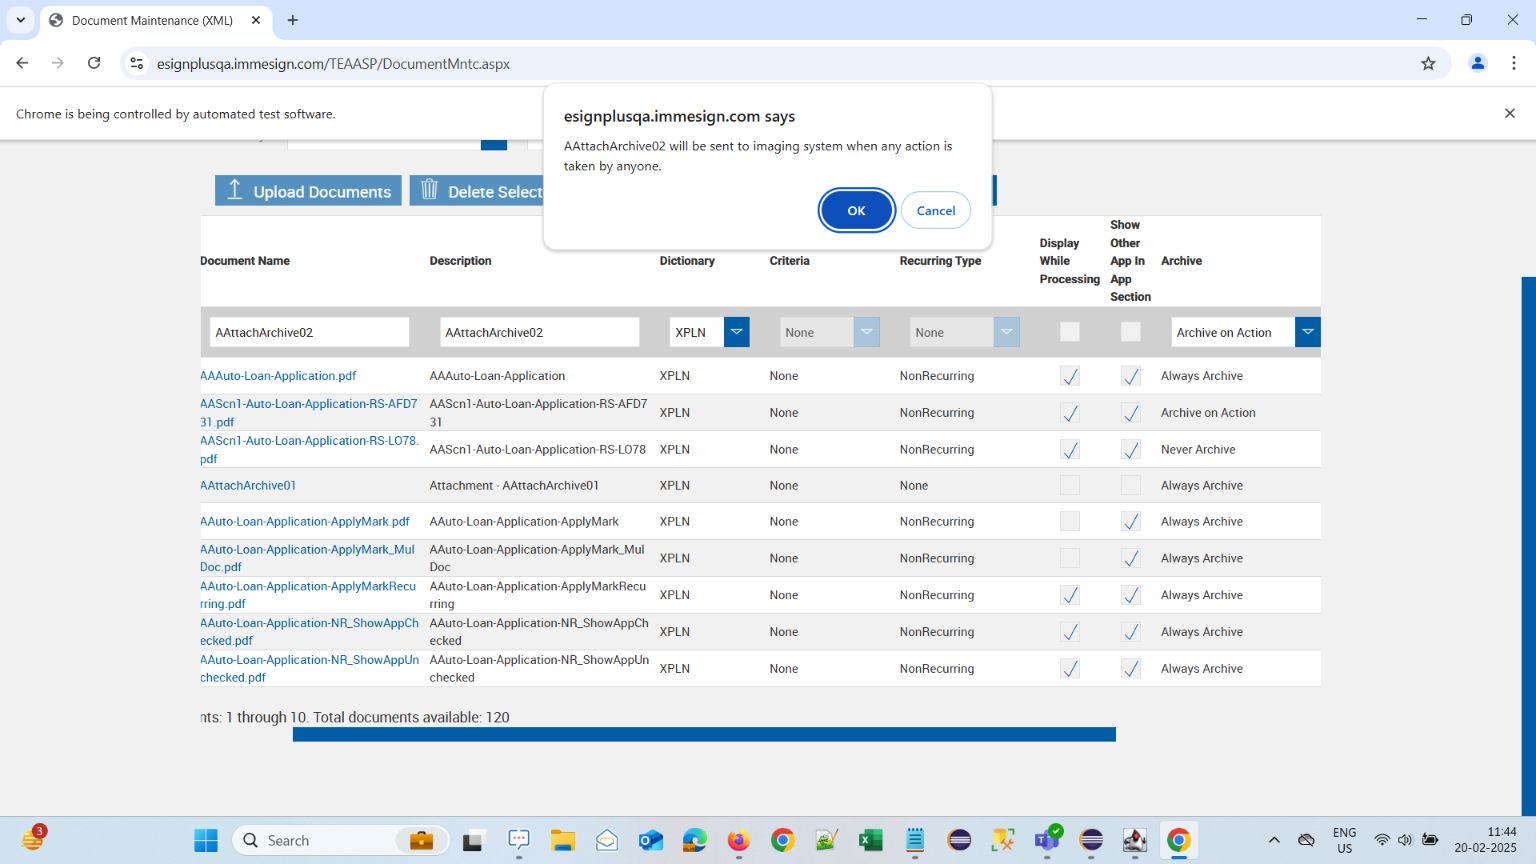Toggle Display While Processing for AAScn1-Auto-Loan-Application-RS-LO78
1536x864 pixels.
pos(1070,450)
